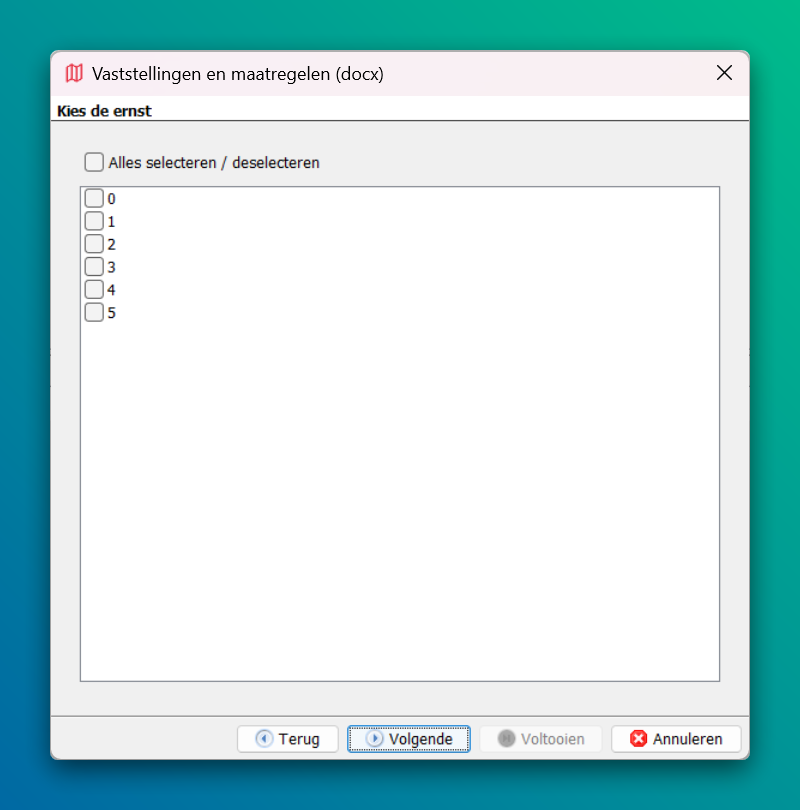Proceed with the Volgende button label
The image size is (800, 810).
pyautogui.click(x=420, y=739)
